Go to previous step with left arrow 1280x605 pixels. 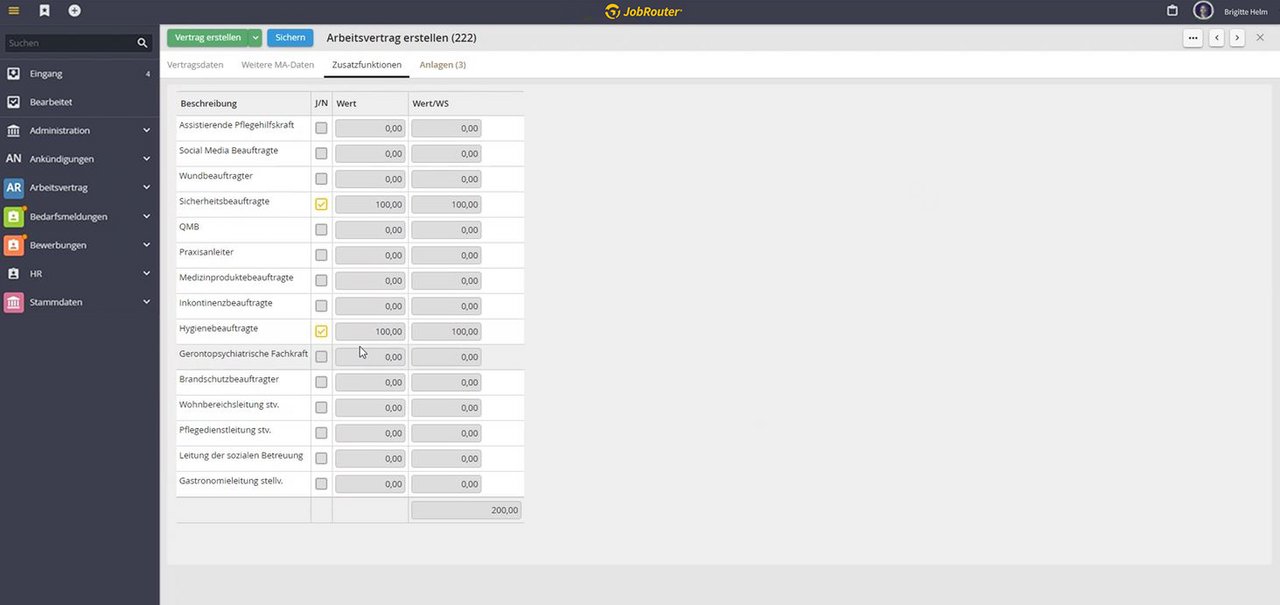1217,38
